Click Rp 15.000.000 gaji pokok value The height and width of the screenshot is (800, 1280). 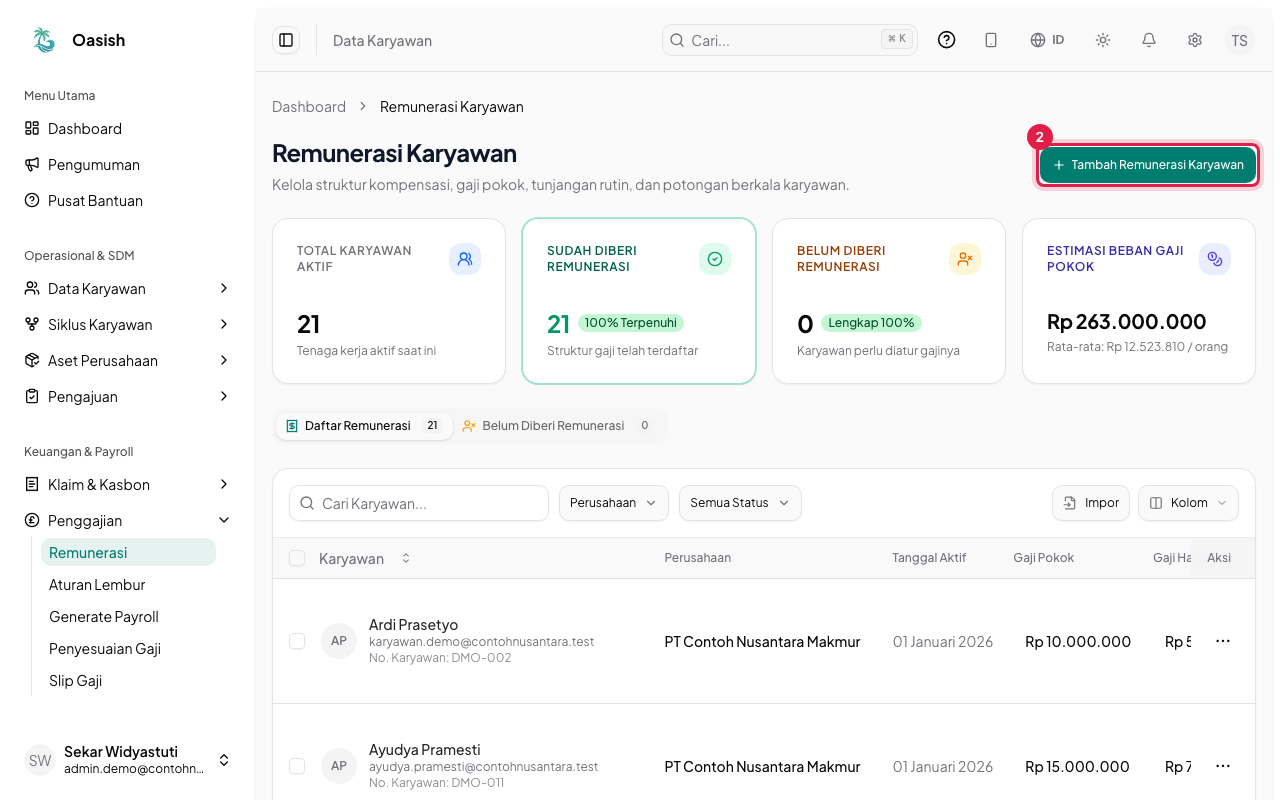tap(1077, 767)
